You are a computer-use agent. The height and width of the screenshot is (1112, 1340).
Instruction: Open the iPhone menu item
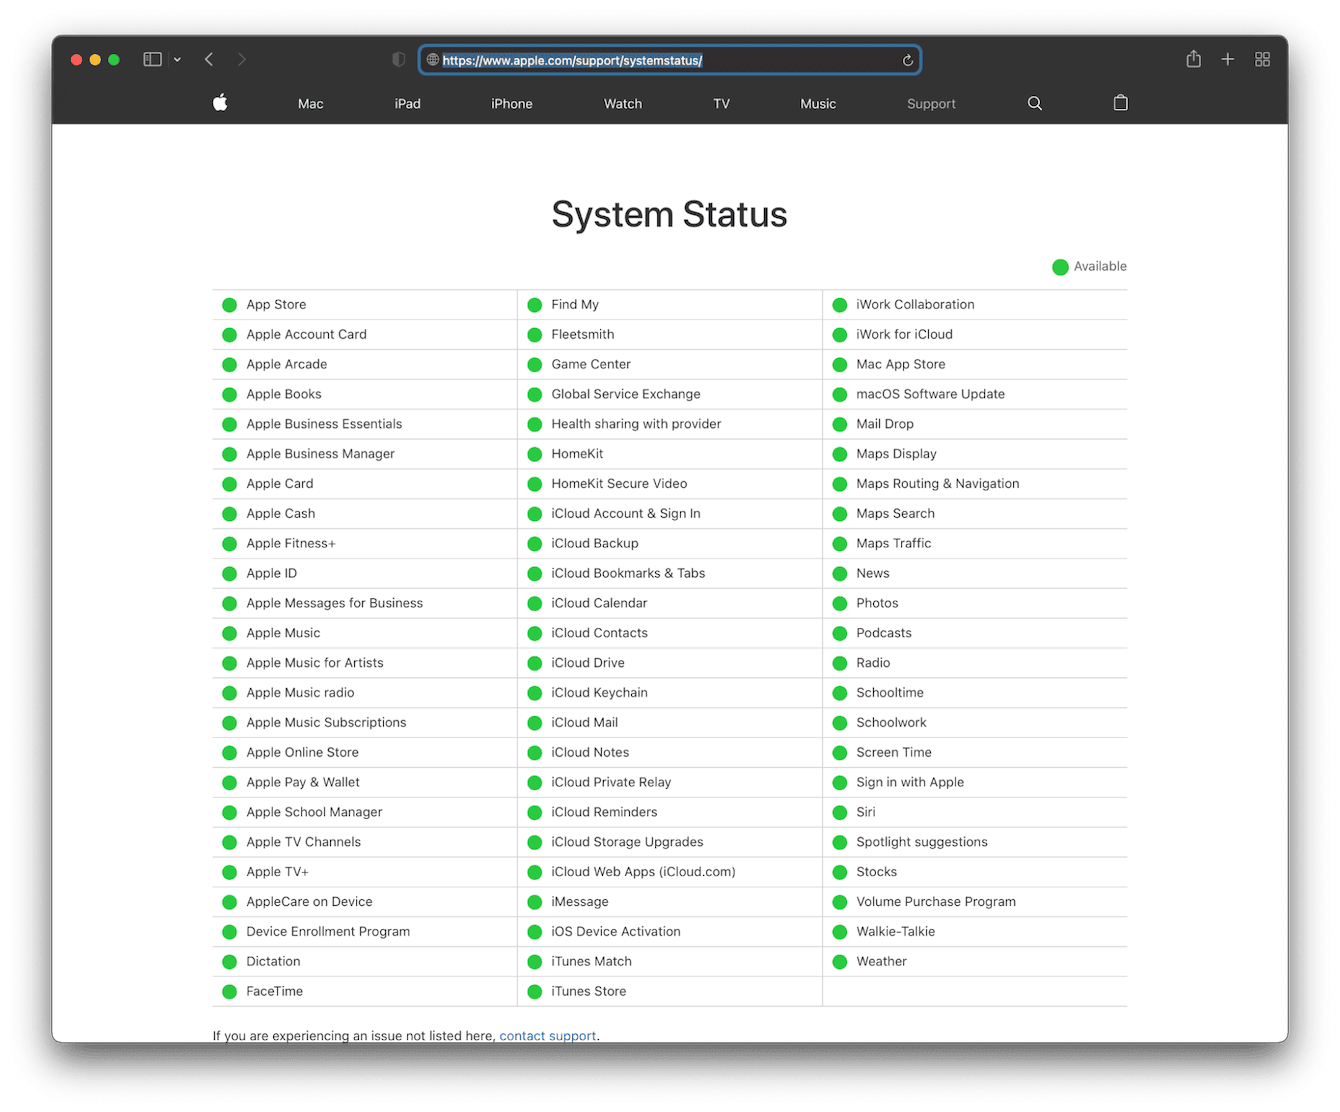coord(512,104)
